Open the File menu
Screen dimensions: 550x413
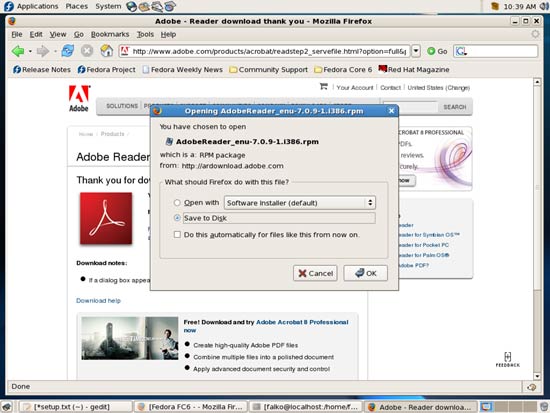tap(16, 34)
